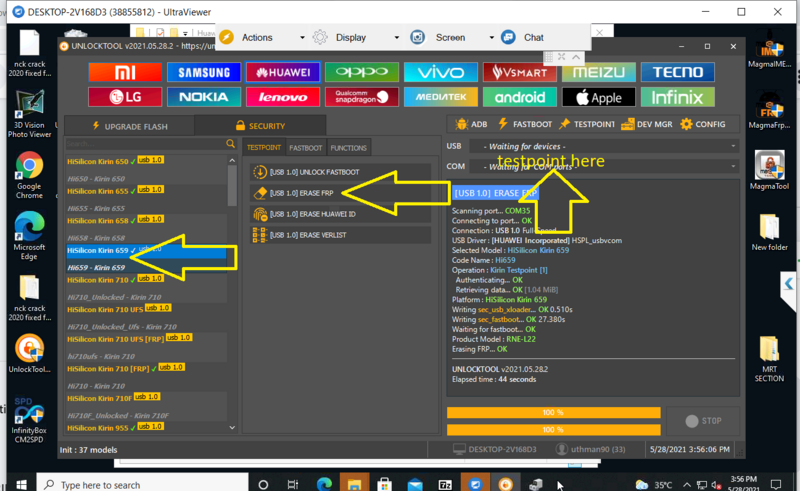The image size is (800, 491).
Task: Select the Huawei brand tile
Action: 283,72
